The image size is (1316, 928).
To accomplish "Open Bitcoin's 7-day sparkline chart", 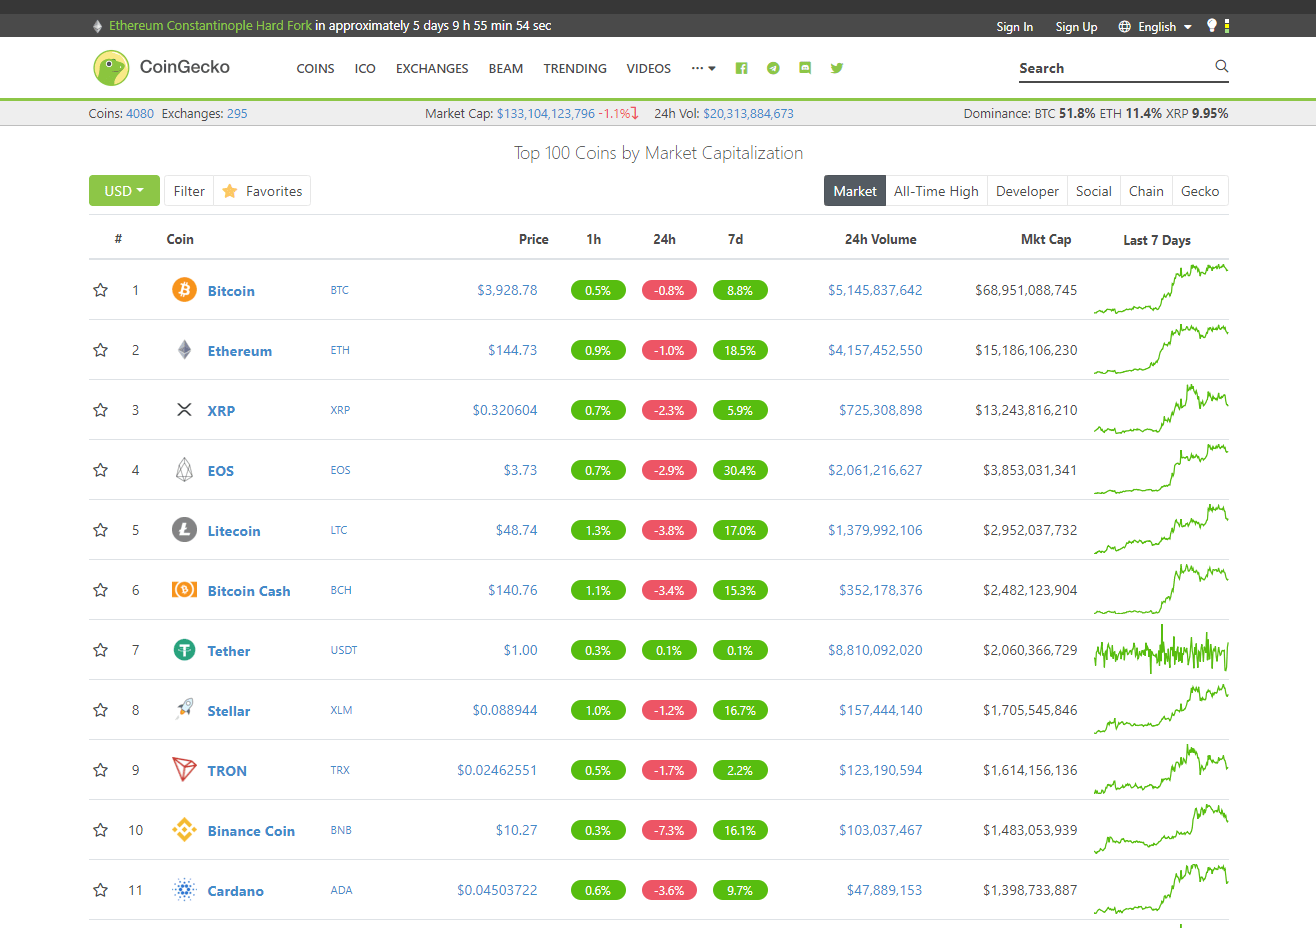I will (x=1161, y=289).
